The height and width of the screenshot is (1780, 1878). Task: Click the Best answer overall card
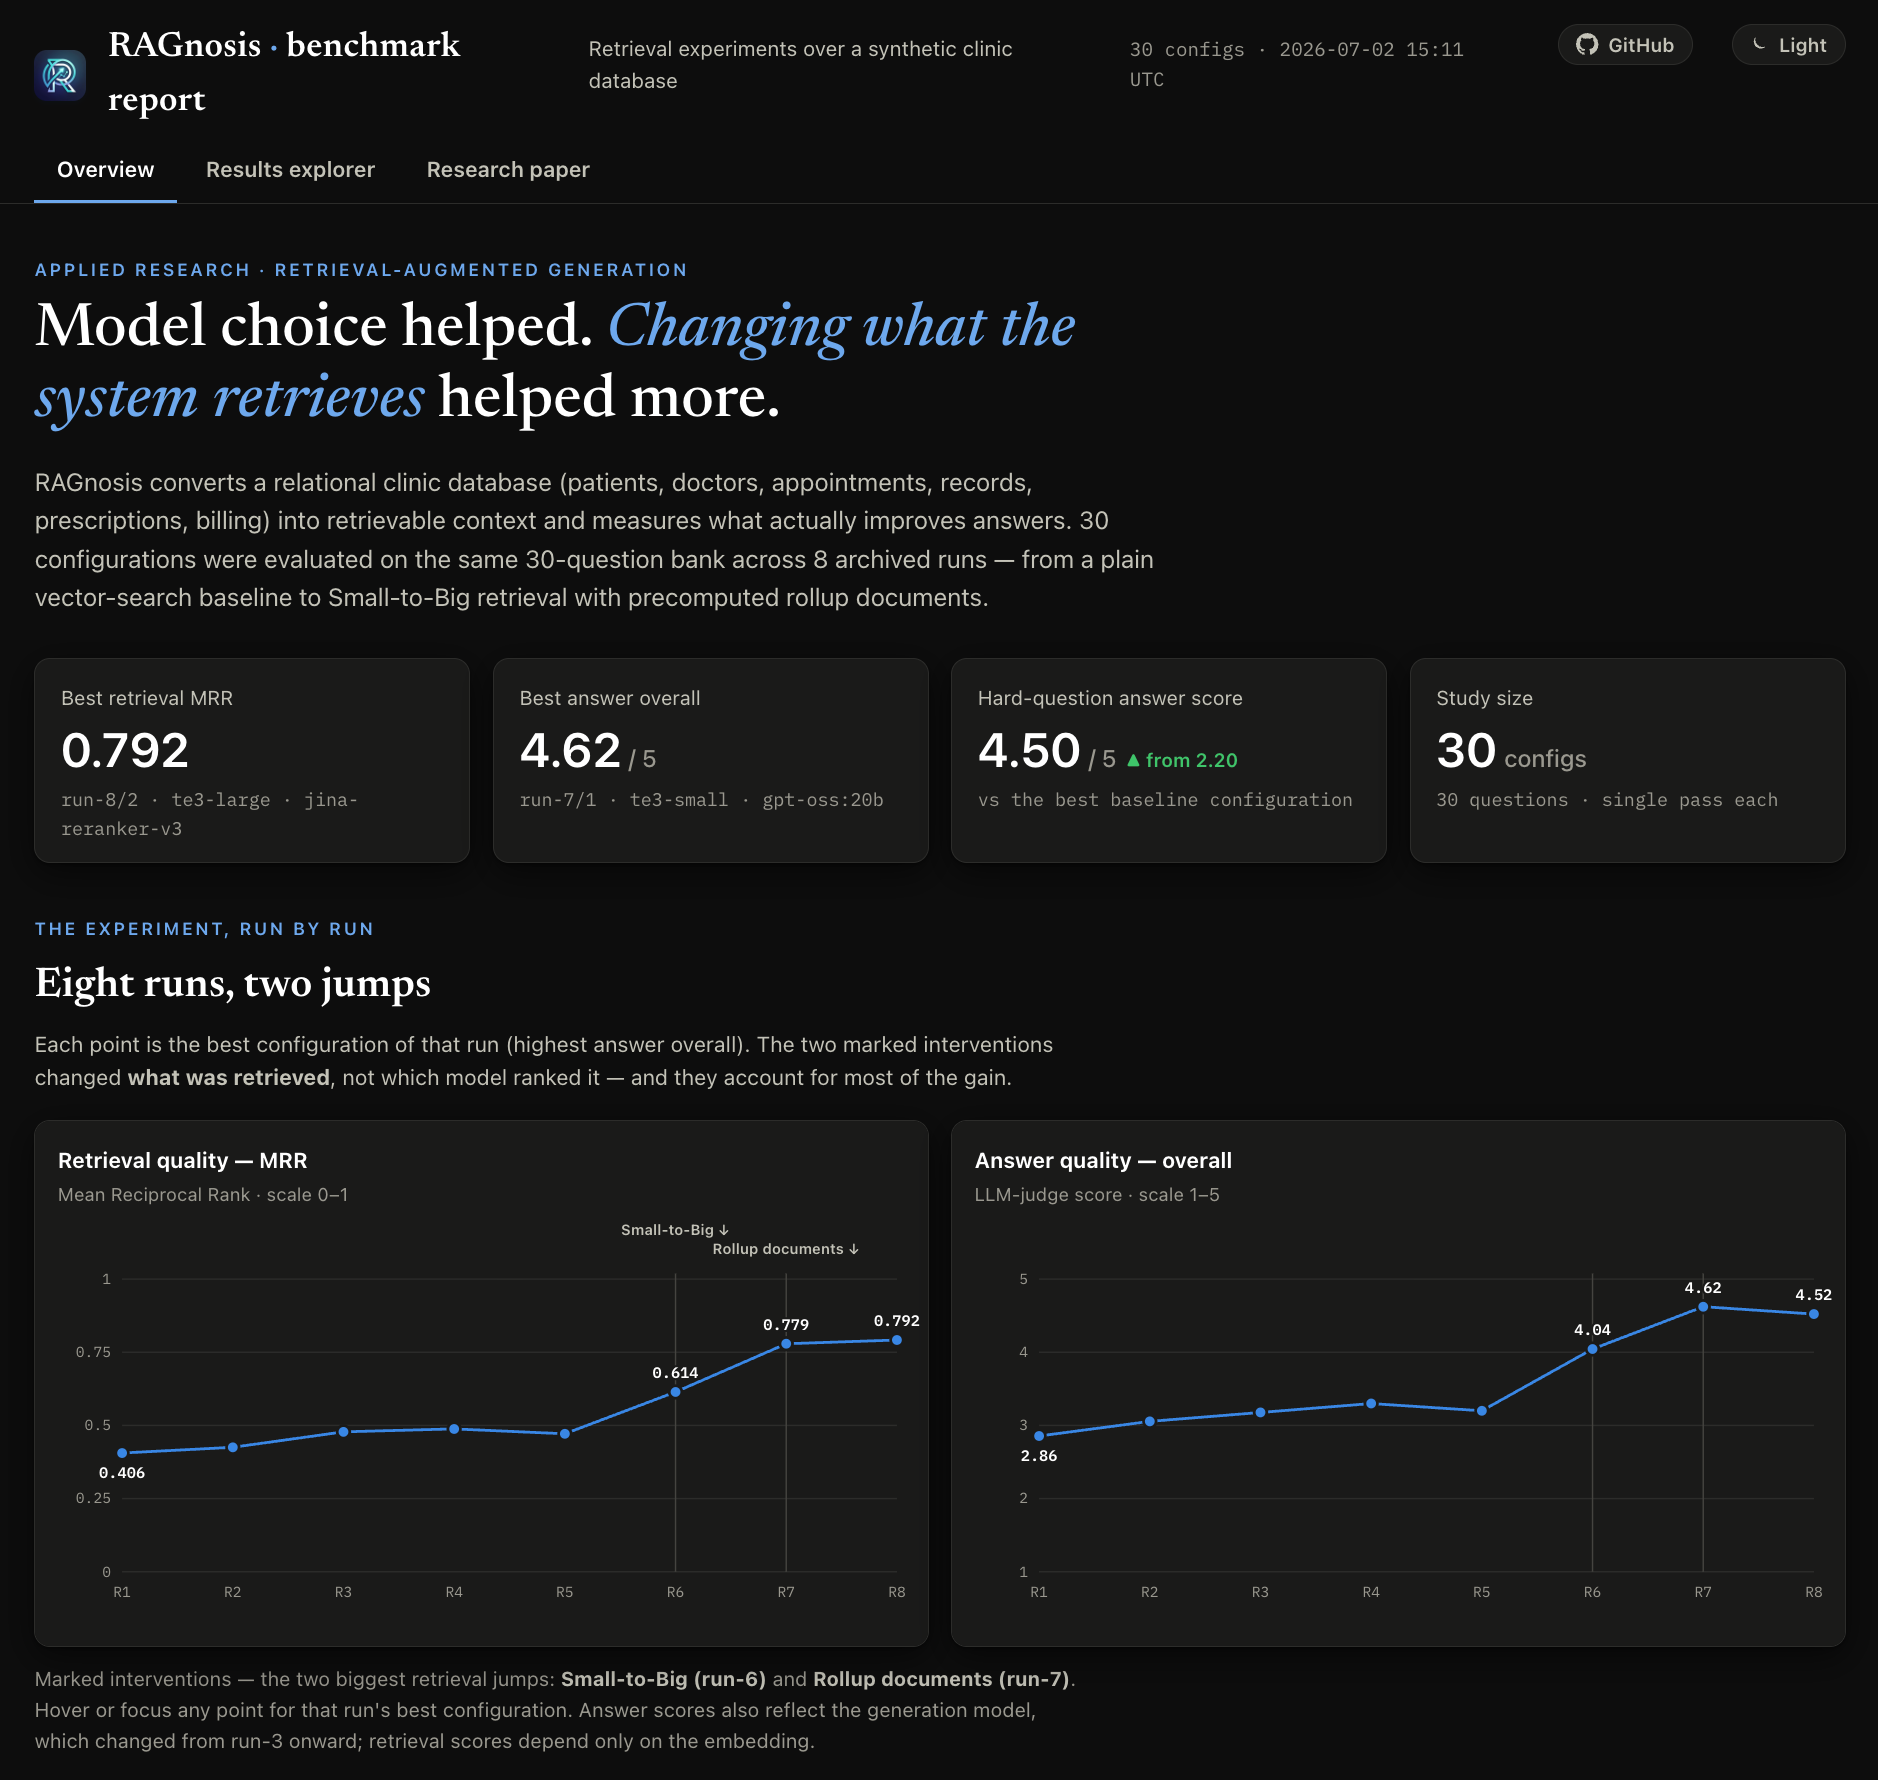711,760
